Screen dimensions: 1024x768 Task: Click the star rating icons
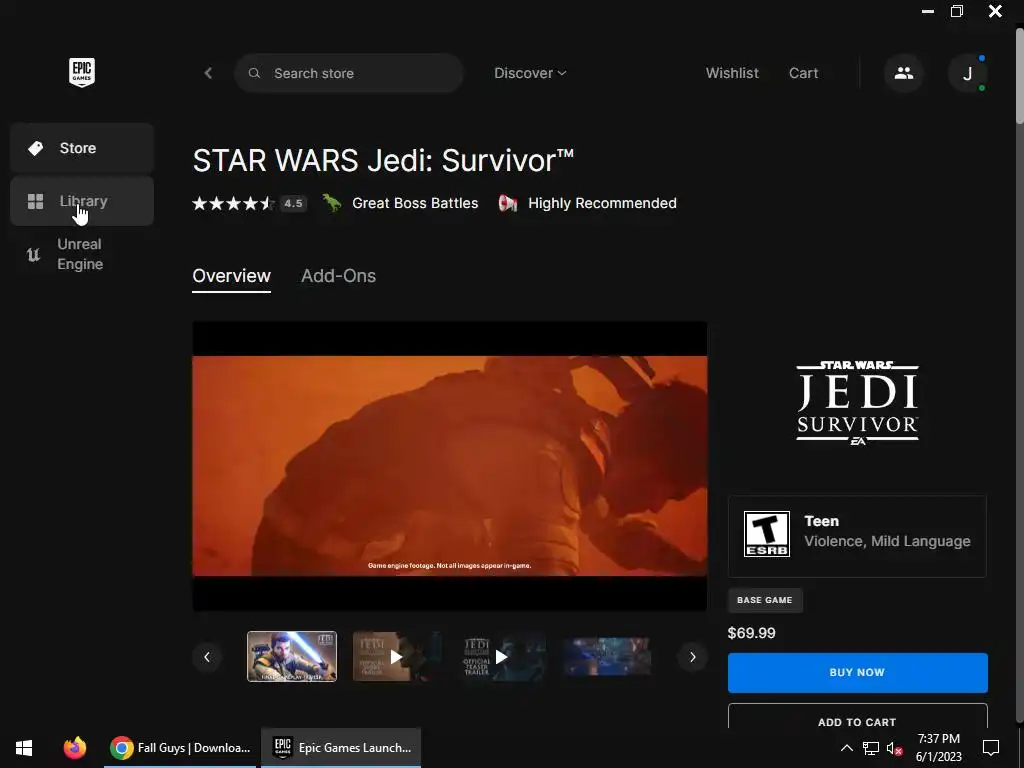click(233, 204)
